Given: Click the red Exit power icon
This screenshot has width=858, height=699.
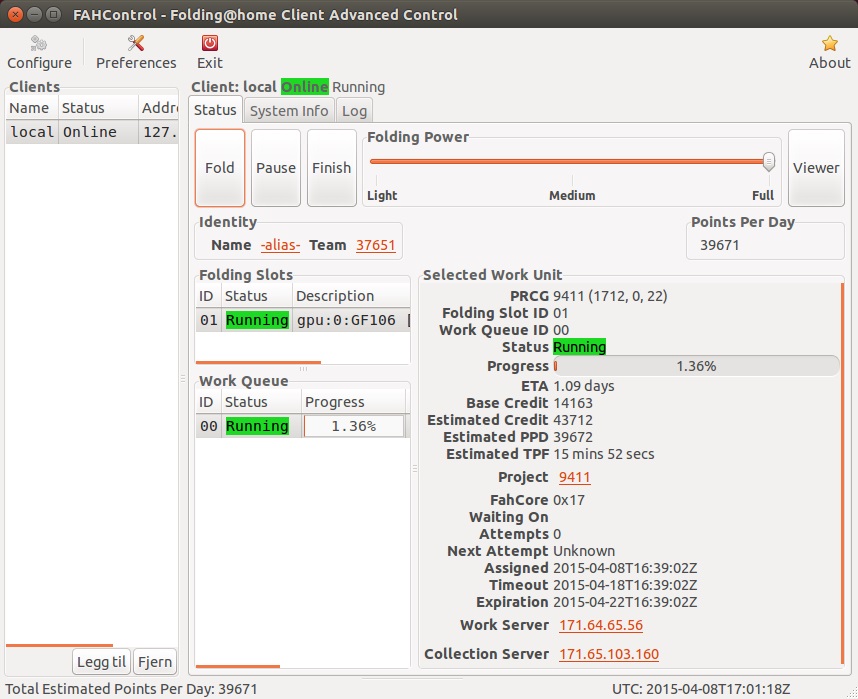Looking at the screenshot, I should tap(210, 43).
